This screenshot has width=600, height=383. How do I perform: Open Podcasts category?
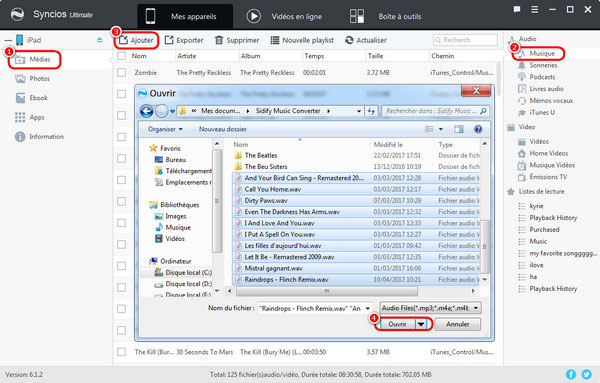tap(542, 77)
